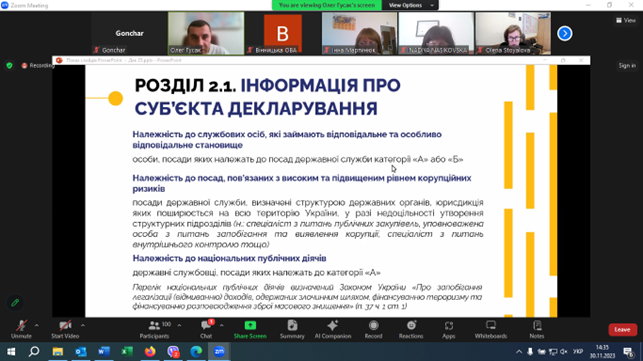Click the green encryption shield icon
Viewport: 643px width, 361px height.
pos(9,66)
